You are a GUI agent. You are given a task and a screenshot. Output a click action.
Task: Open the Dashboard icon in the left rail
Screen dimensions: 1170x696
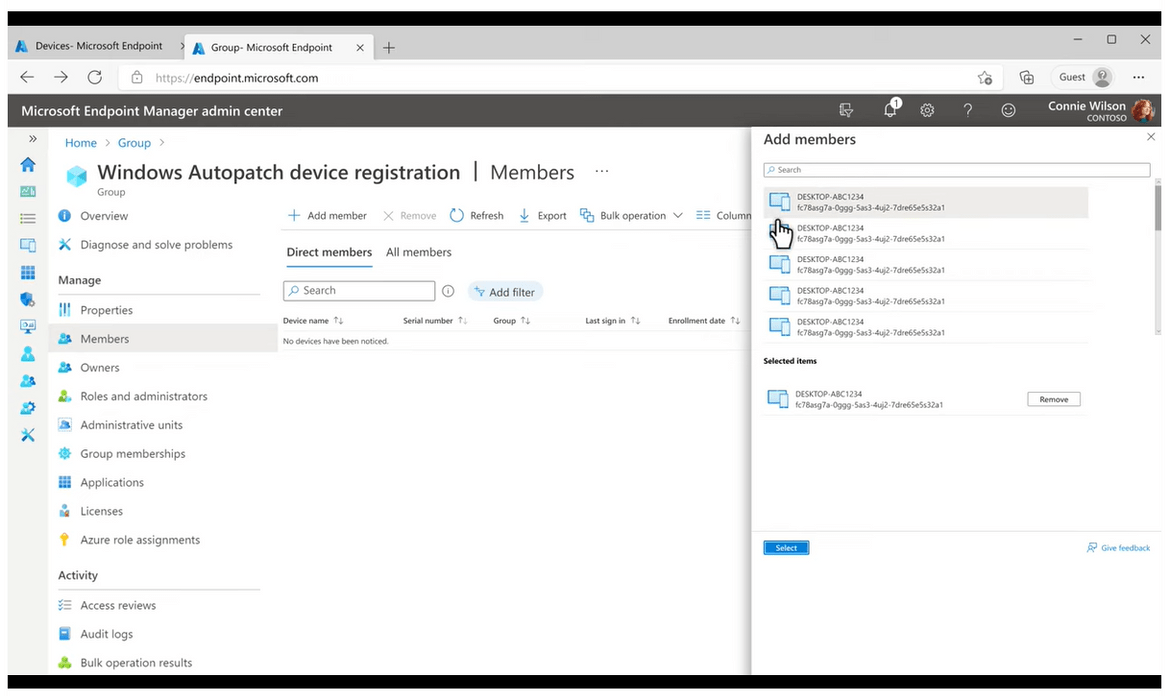pos(28,192)
